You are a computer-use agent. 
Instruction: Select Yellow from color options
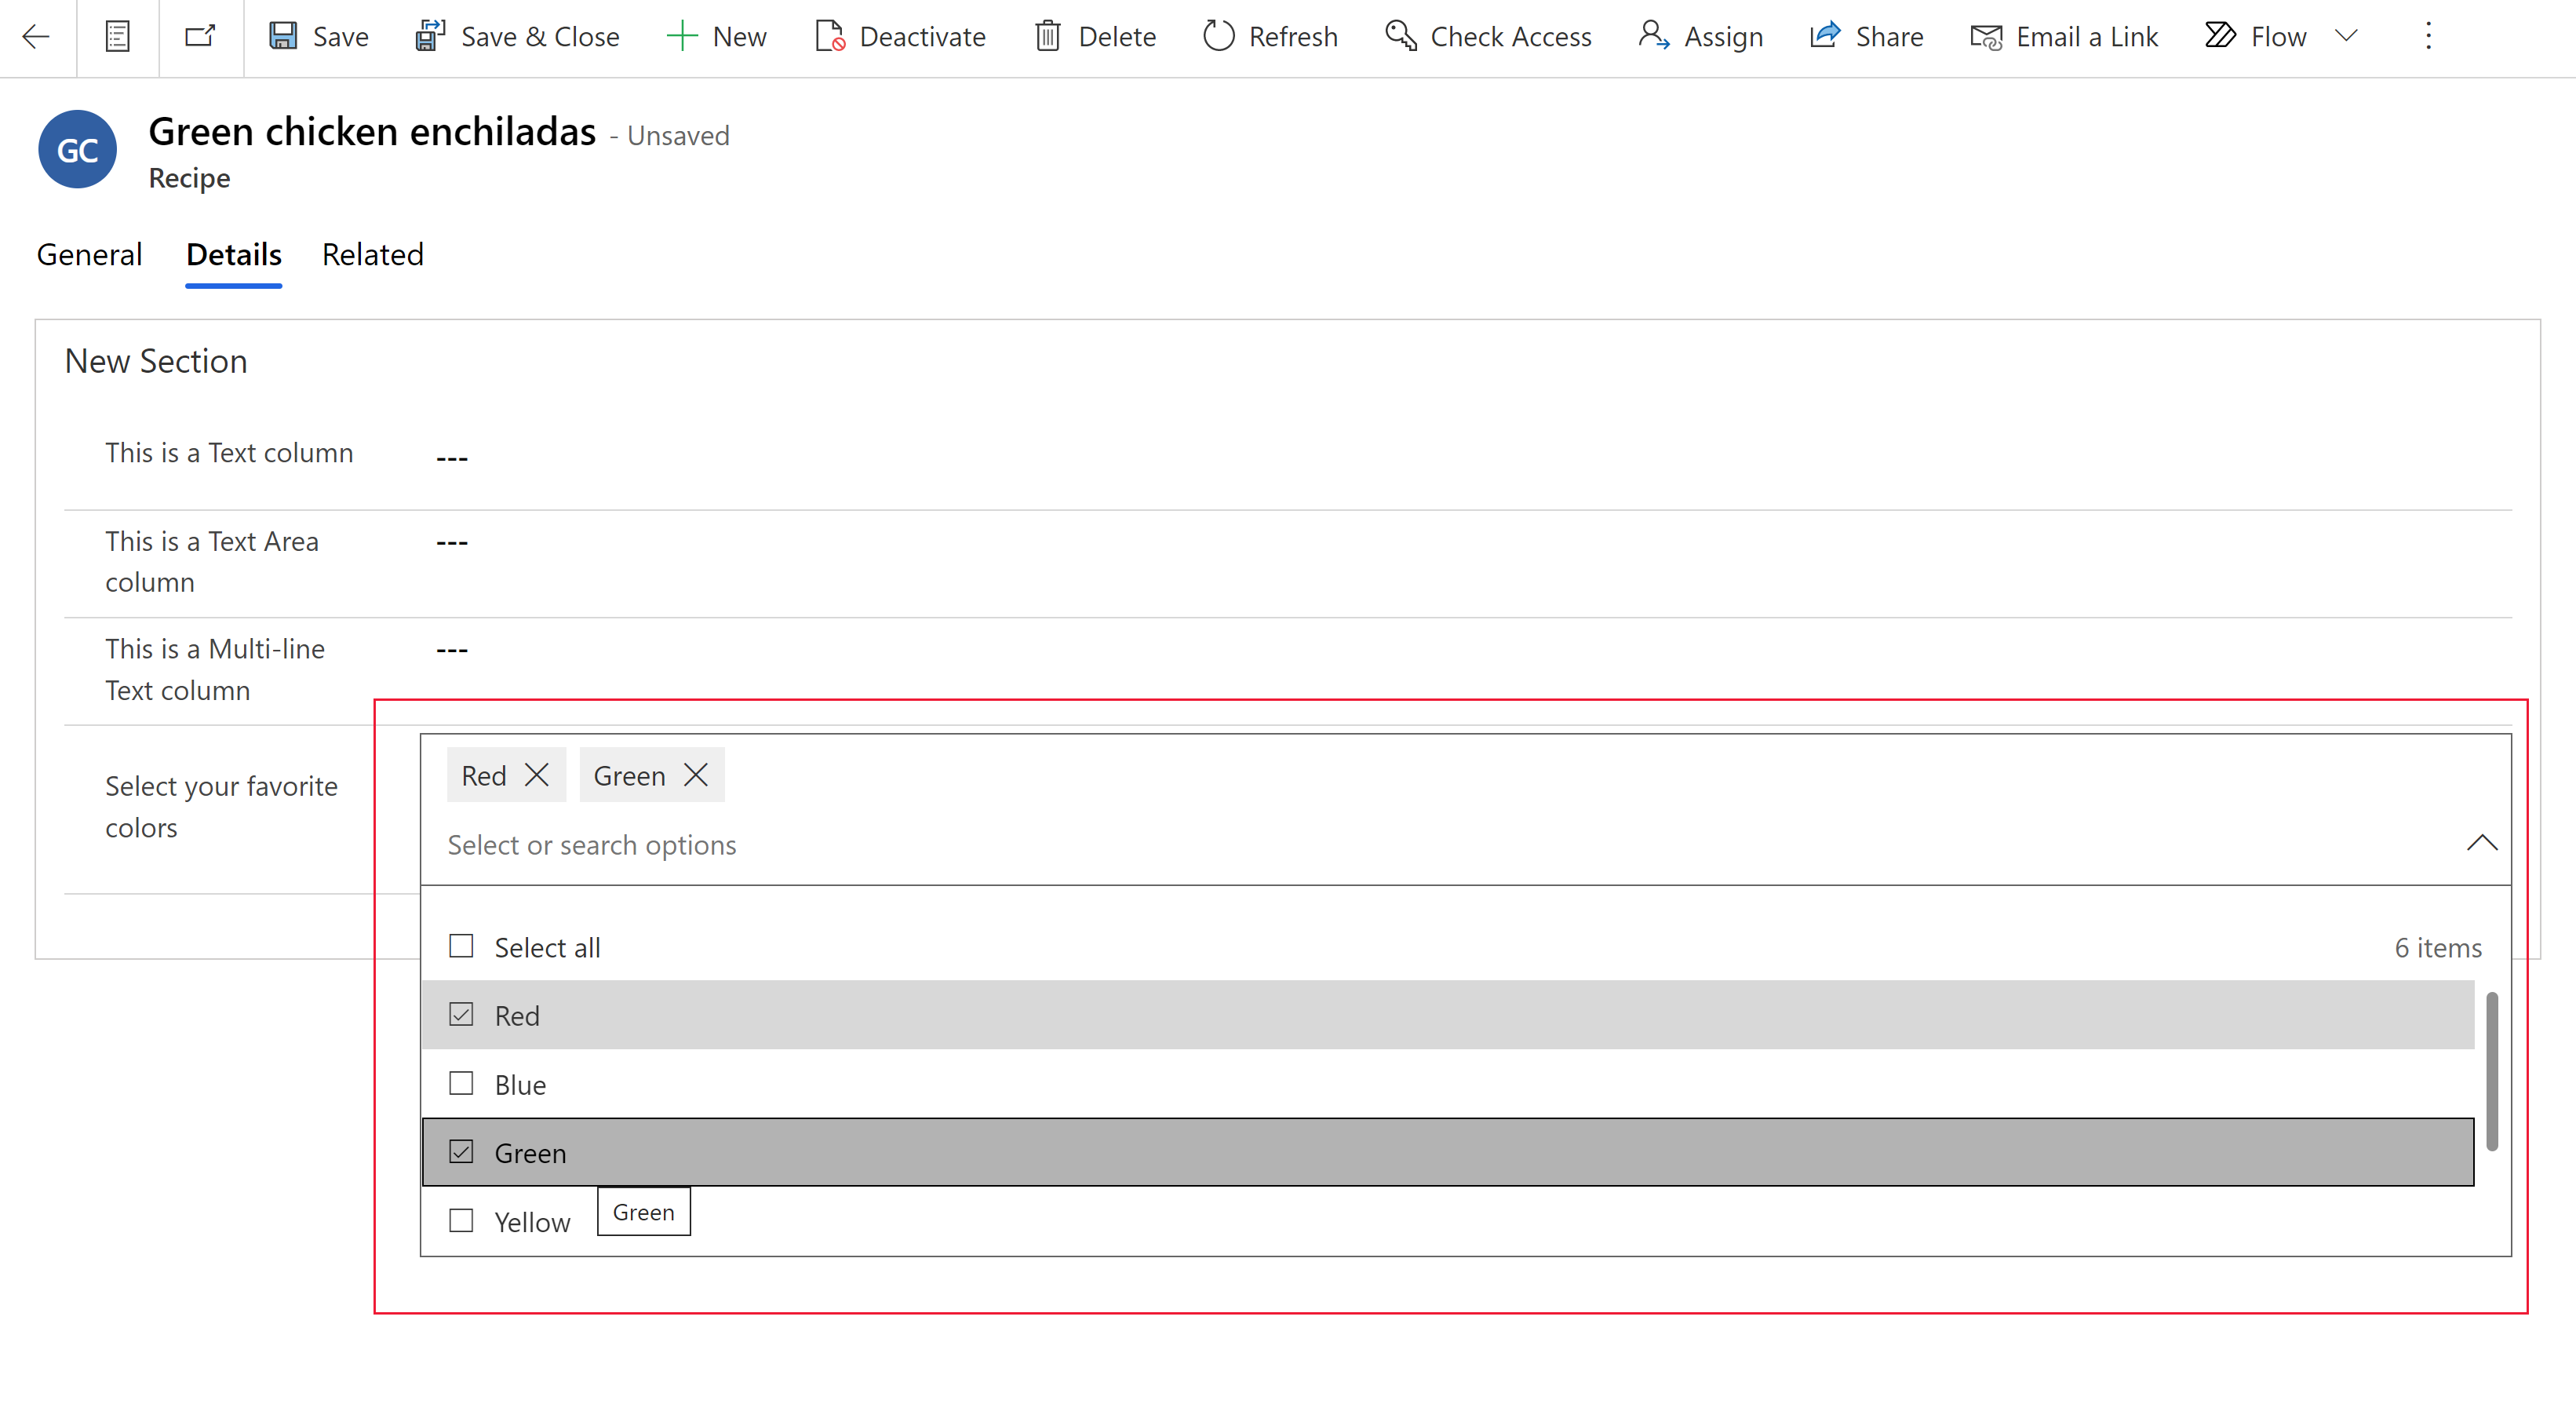pyautogui.click(x=460, y=1220)
